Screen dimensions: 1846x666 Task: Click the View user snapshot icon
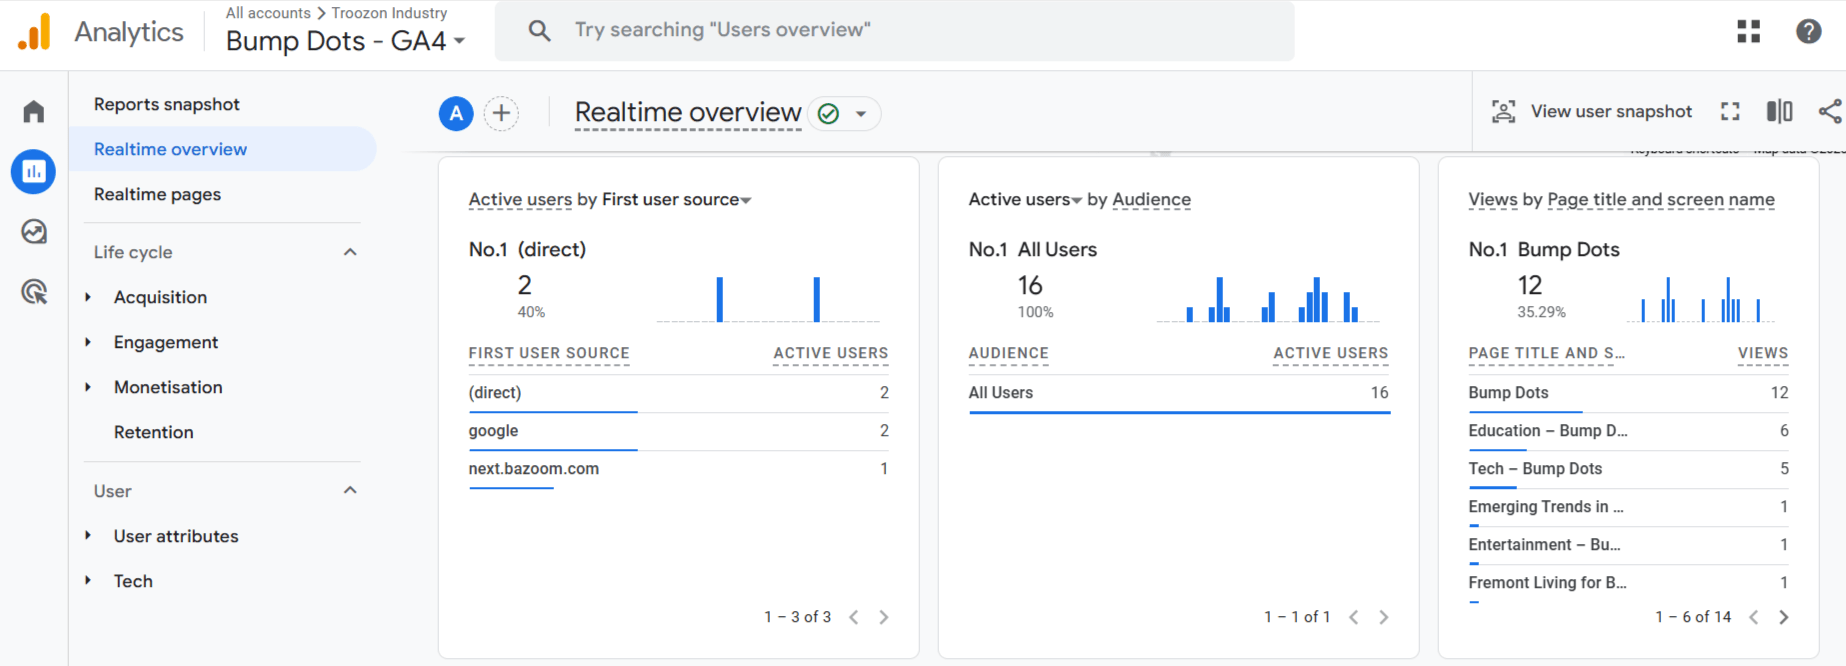click(1504, 111)
